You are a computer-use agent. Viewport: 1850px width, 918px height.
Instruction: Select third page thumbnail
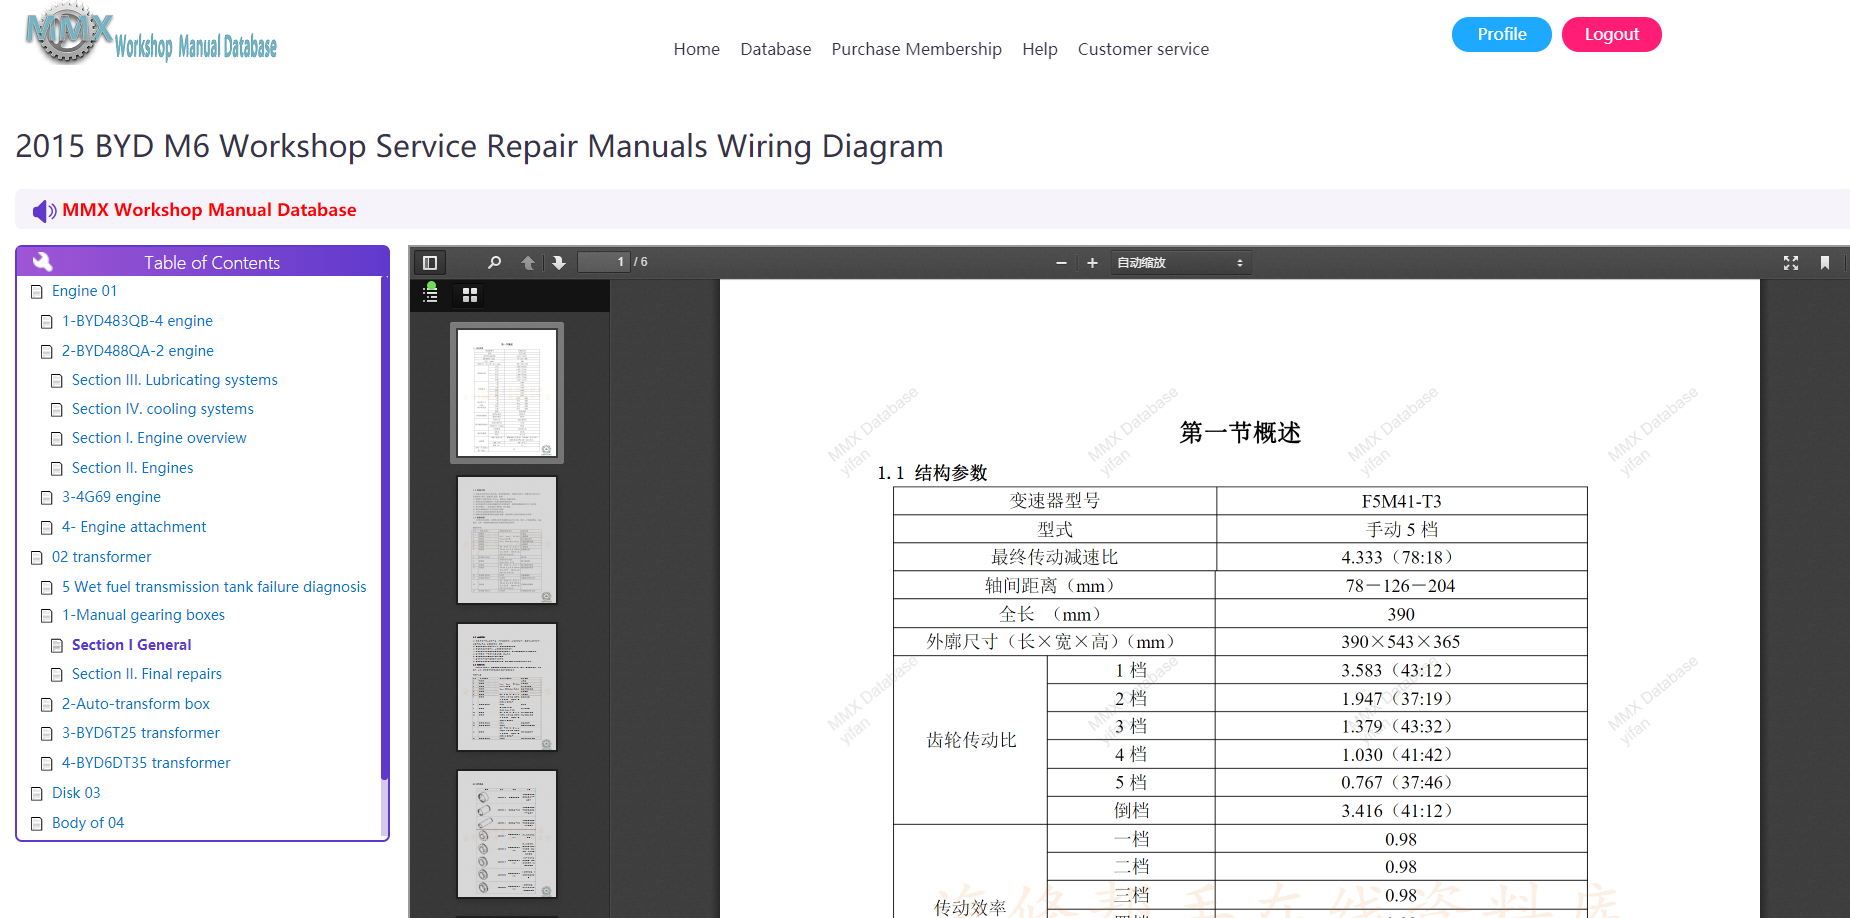point(507,687)
